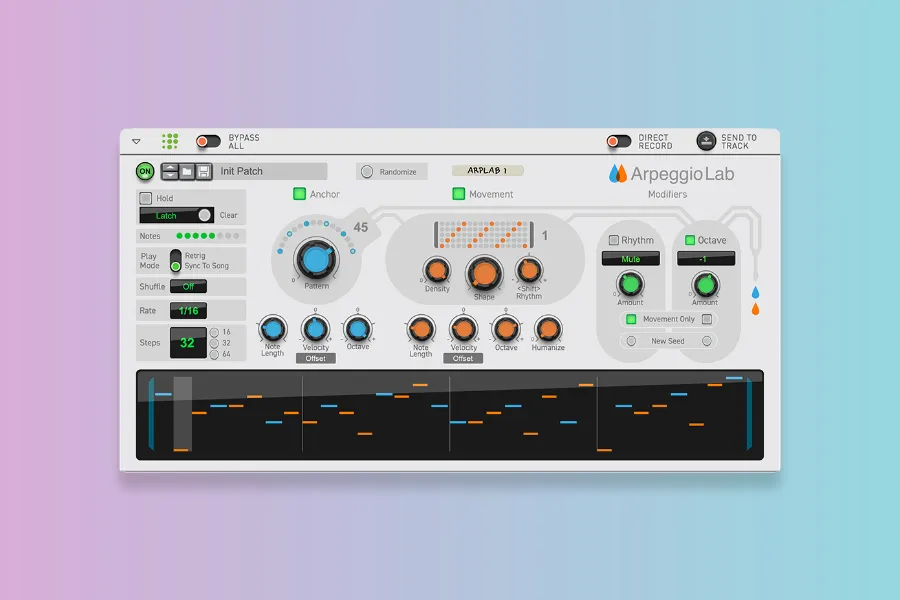Click the green dot grid icon
This screenshot has height=600, width=900.
pyautogui.click(x=170, y=141)
